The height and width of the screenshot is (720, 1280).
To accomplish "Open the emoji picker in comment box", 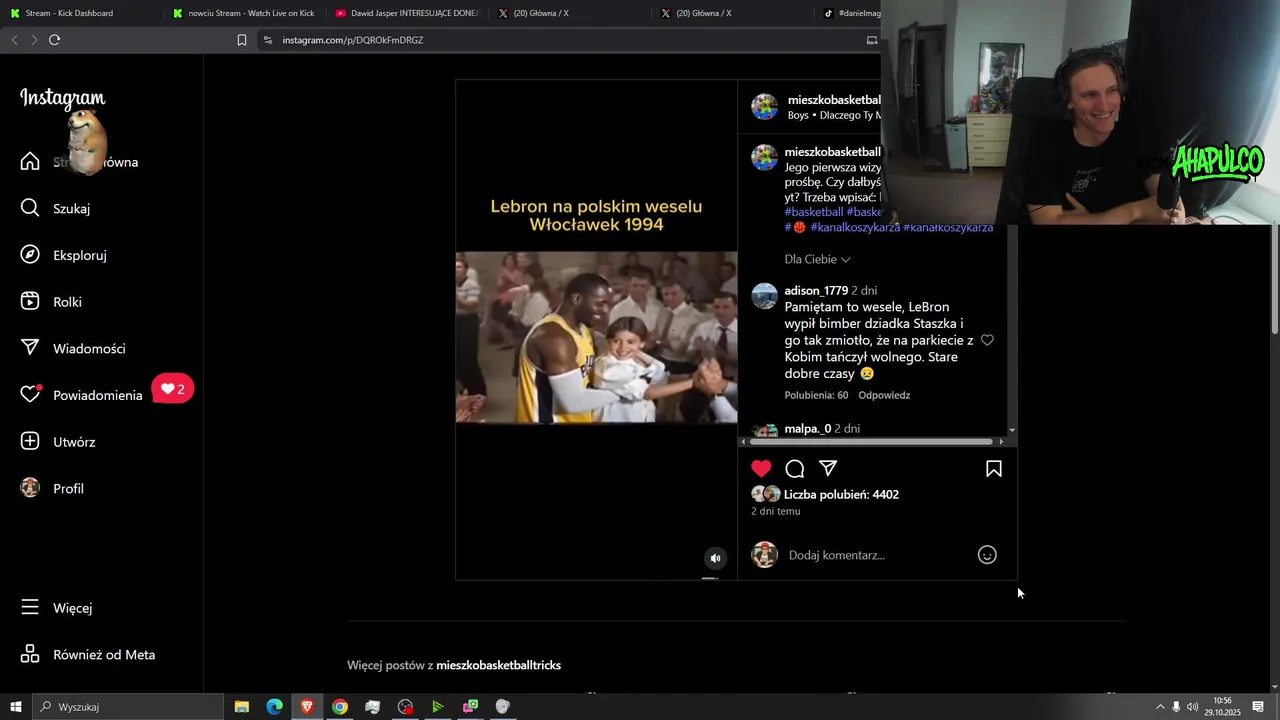I will coord(987,555).
